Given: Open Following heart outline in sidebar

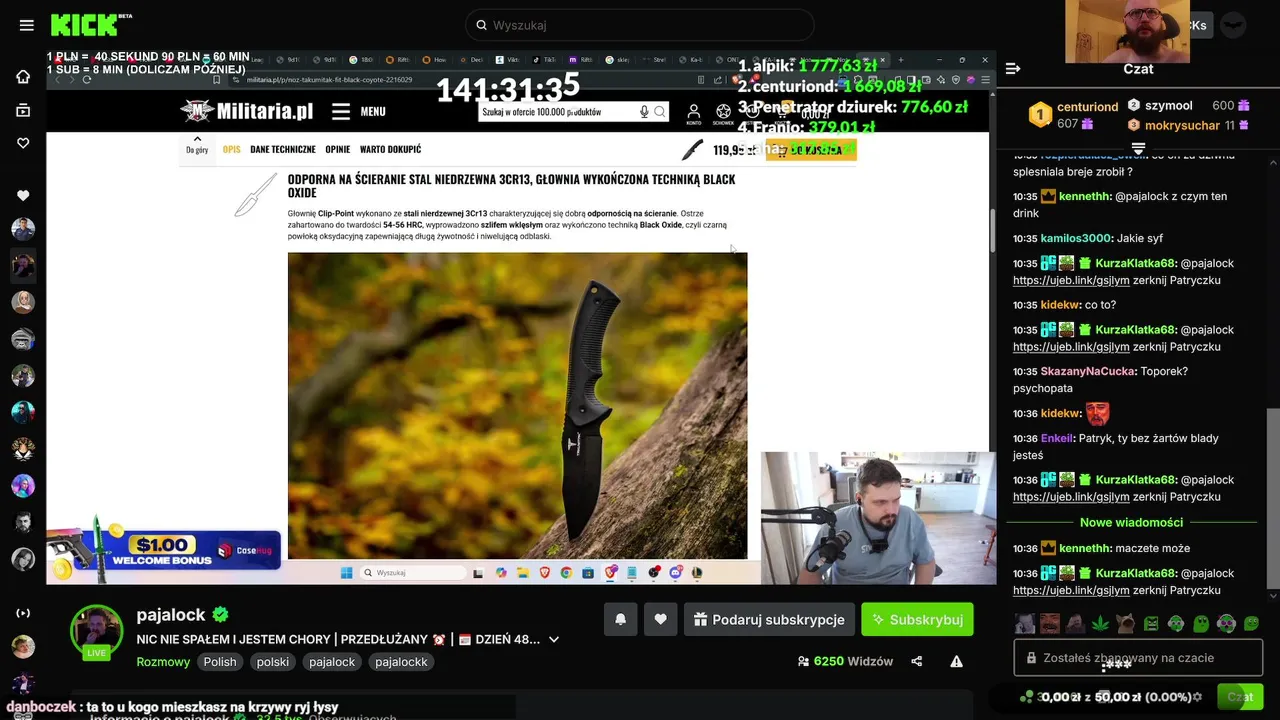Looking at the screenshot, I should [x=23, y=143].
